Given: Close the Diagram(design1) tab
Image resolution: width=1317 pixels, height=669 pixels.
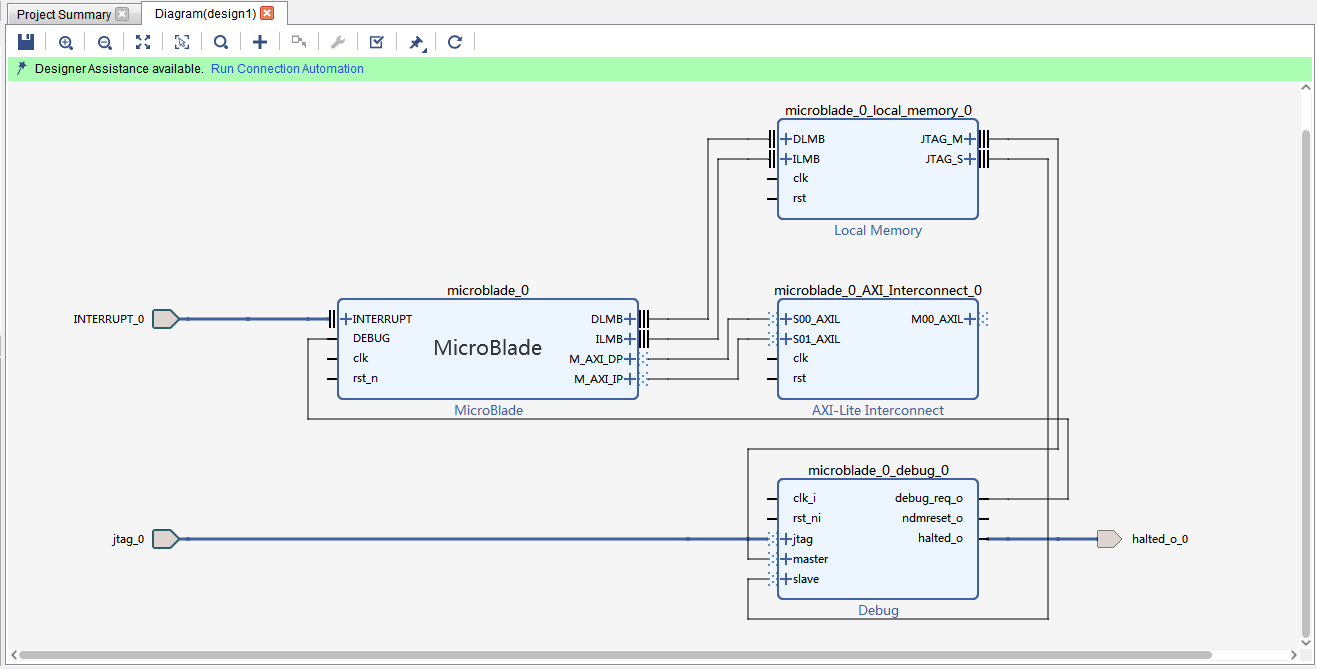Looking at the screenshot, I should click(267, 14).
